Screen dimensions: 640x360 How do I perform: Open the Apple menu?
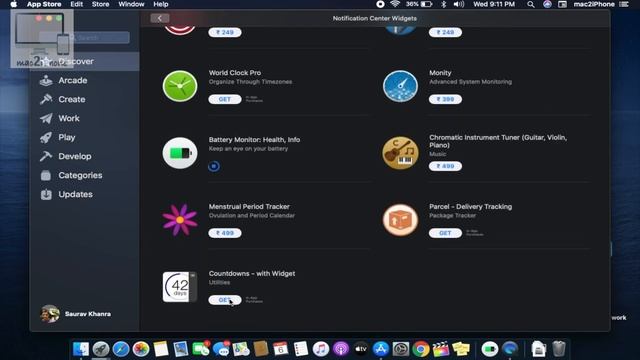tap(13, 4)
